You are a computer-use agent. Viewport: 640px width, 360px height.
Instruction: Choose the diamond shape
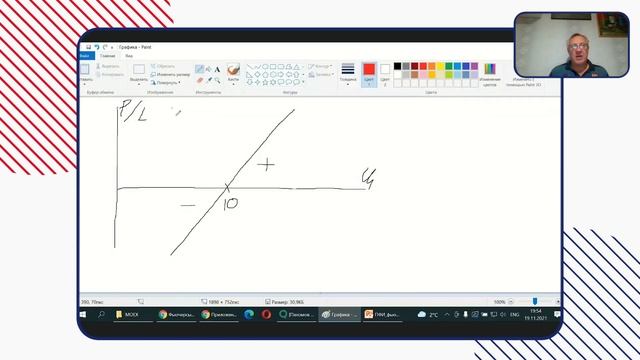257,74
